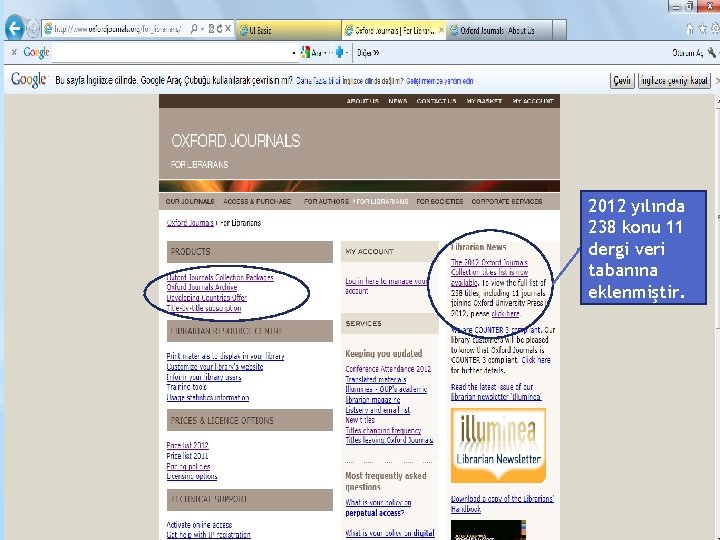Close the Oxford Journals For Librarians tab

pyautogui.click(x=441, y=30)
